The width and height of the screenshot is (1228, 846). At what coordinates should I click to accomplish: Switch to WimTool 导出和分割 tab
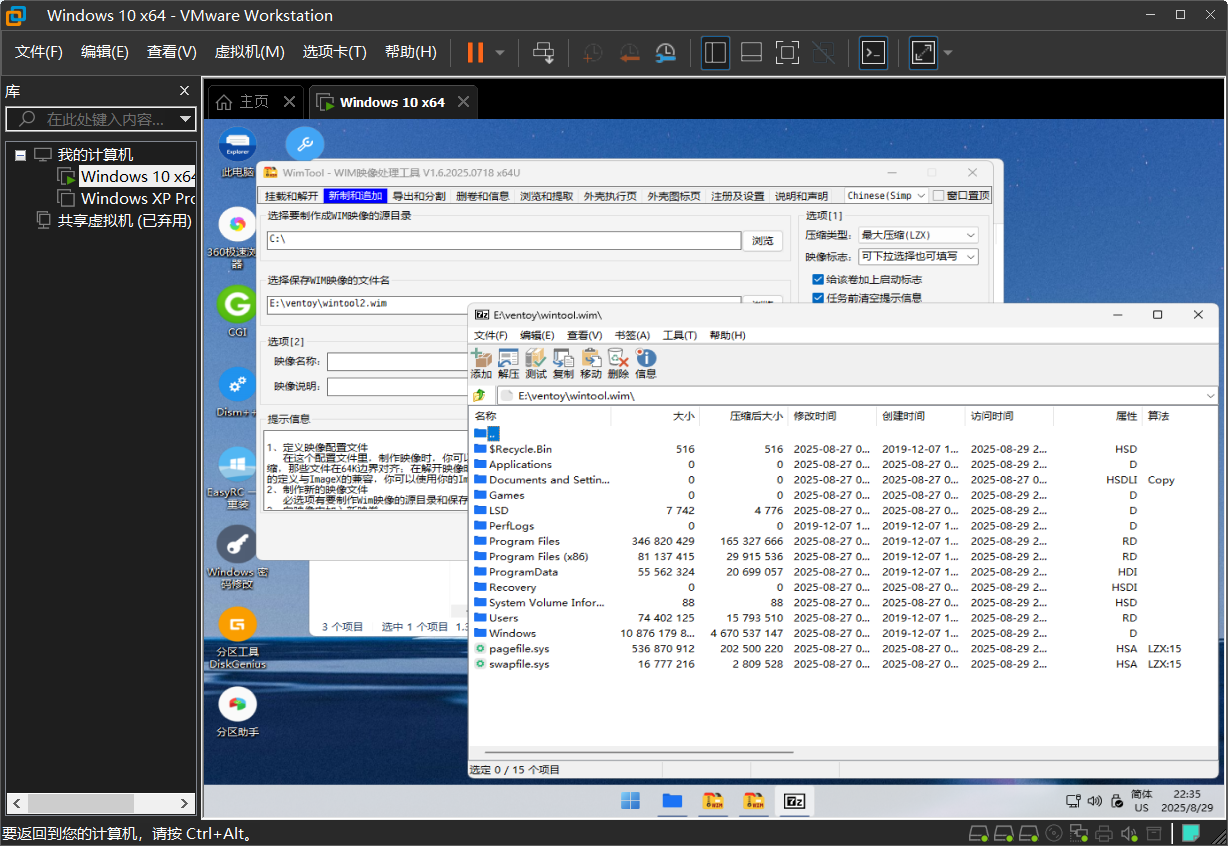click(419, 196)
